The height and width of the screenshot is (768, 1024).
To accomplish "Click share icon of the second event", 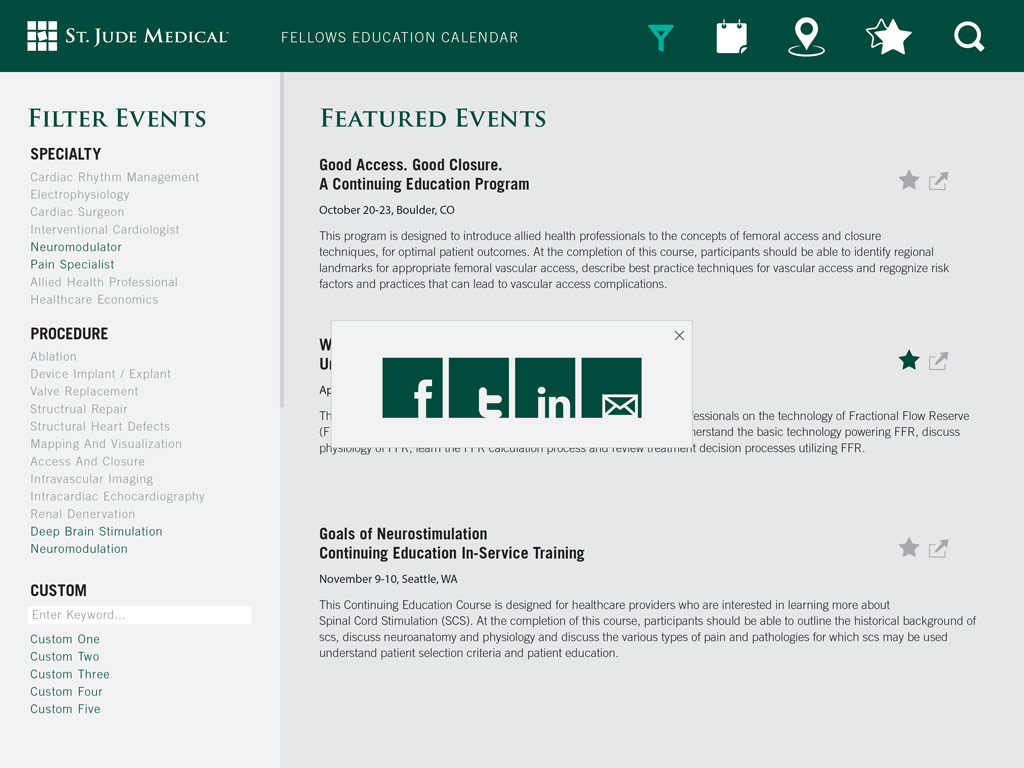I will [x=938, y=361].
